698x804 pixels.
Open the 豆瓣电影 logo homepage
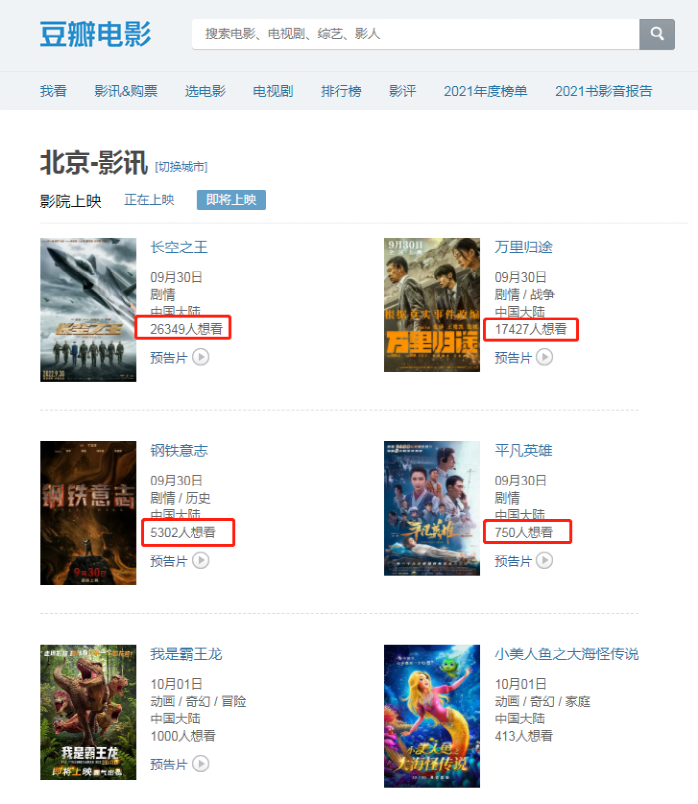(x=95, y=34)
